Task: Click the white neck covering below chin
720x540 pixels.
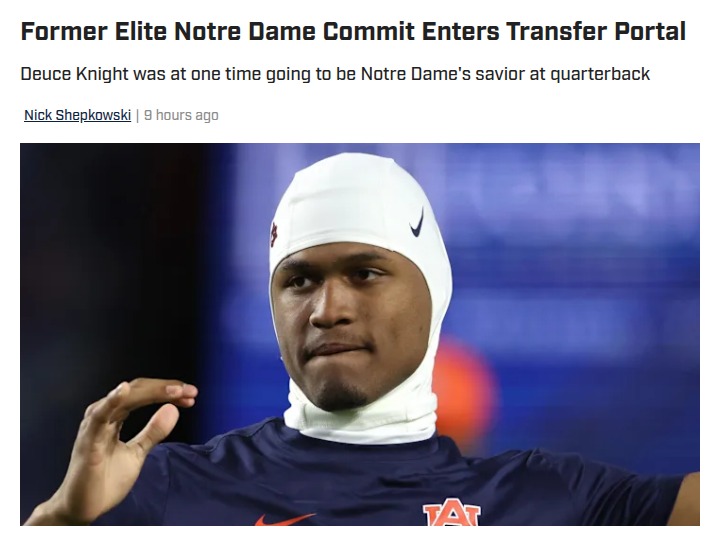Action: click(360, 420)
